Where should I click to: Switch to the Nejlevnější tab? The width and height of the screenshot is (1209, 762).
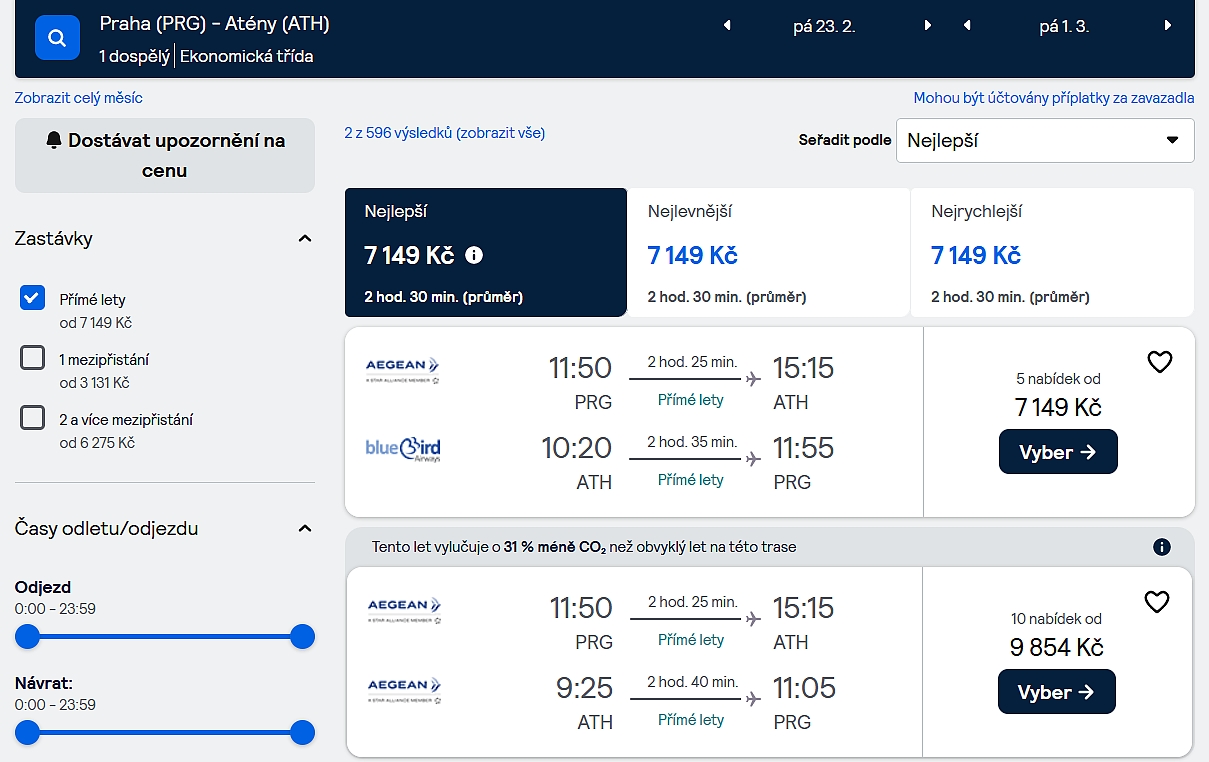point(768,252)
